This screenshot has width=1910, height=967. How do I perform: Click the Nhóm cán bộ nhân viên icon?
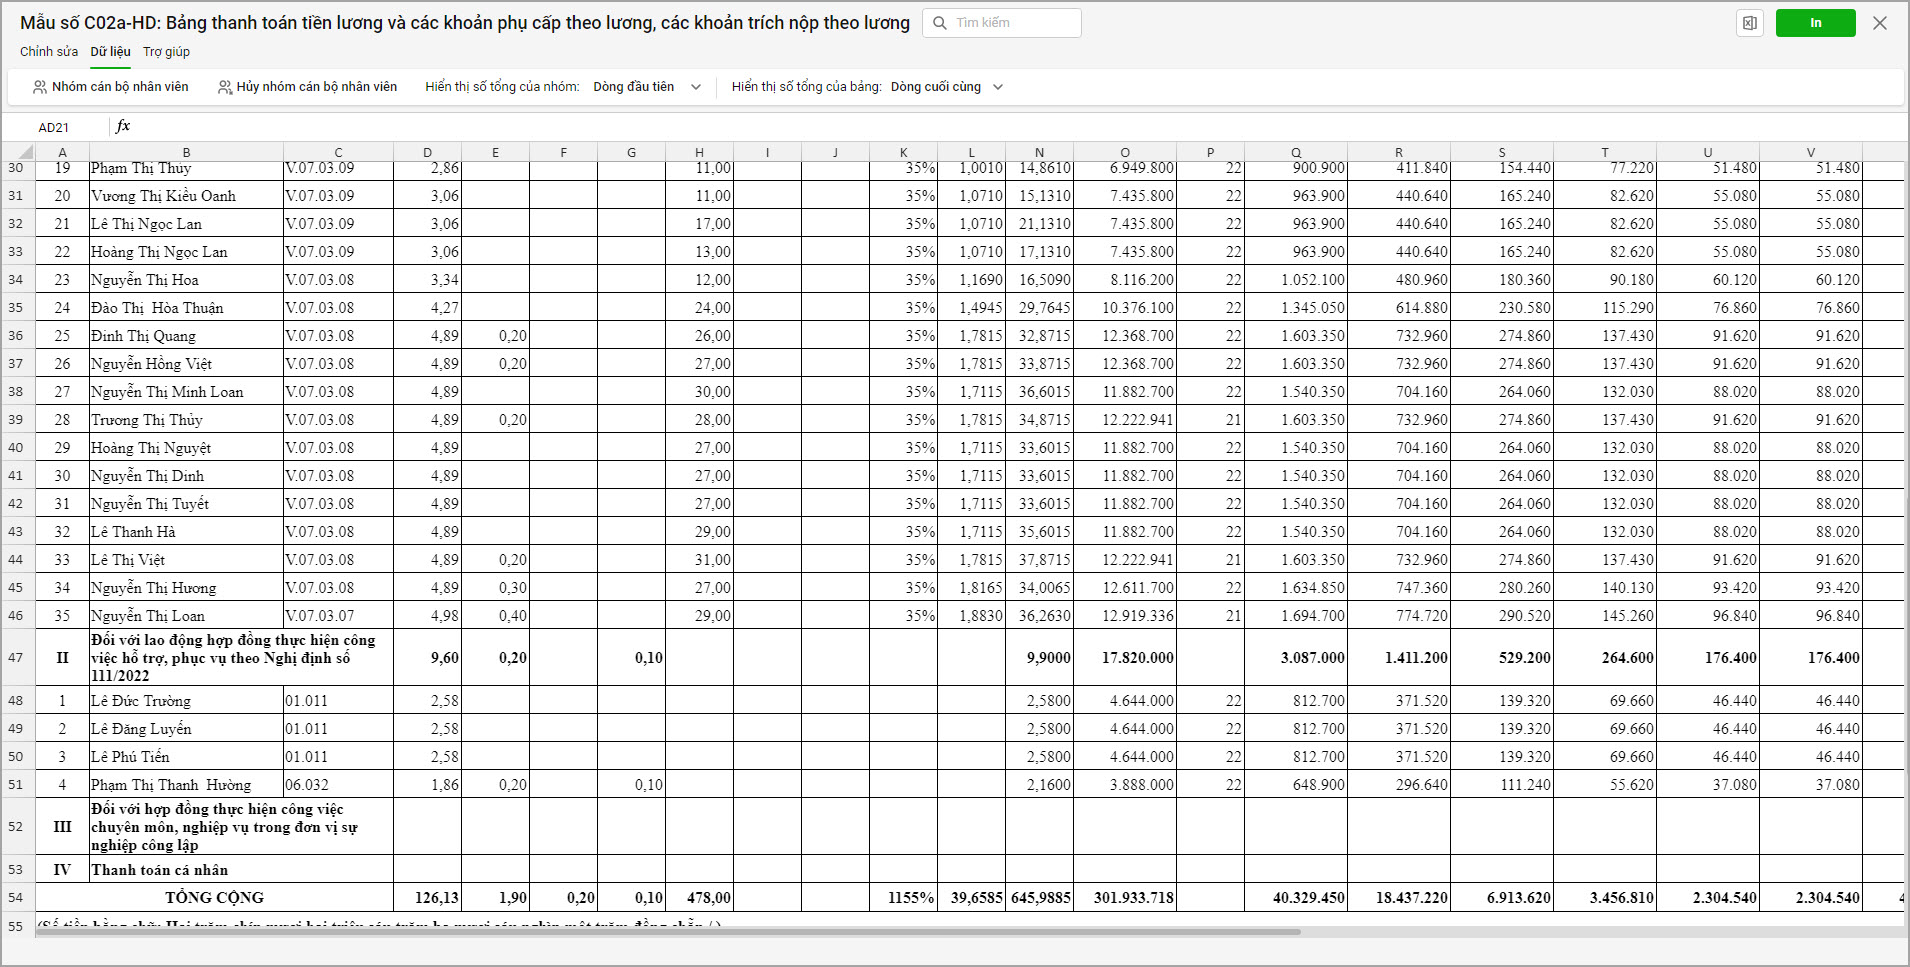pos(40,87)
